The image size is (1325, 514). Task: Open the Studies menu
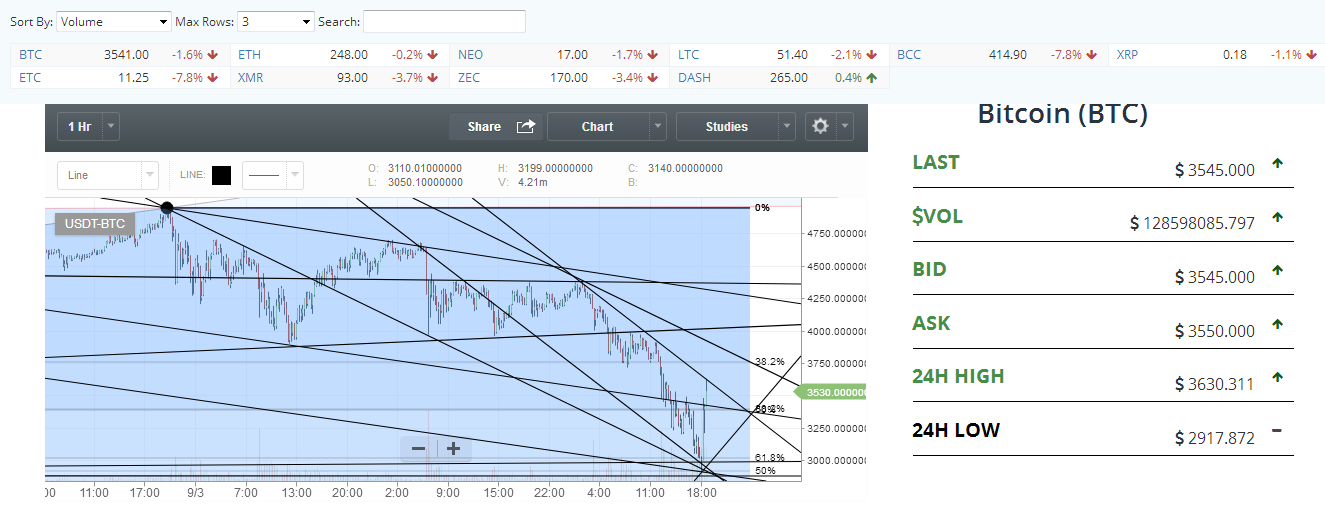727,126
